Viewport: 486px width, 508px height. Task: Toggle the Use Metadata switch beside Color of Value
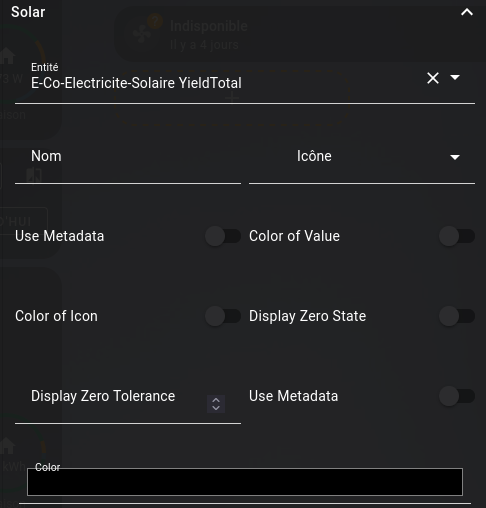(223, 236)
